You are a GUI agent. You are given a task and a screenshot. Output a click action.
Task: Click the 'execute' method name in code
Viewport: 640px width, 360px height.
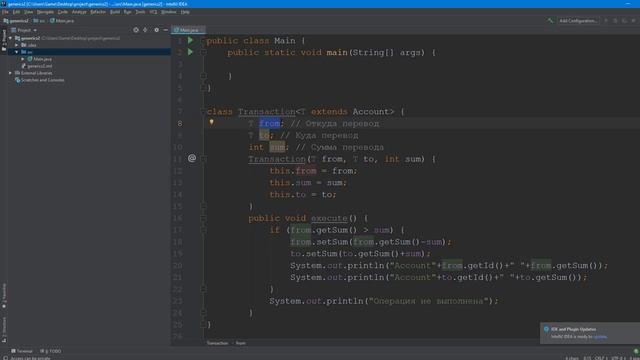click(329, 218)
